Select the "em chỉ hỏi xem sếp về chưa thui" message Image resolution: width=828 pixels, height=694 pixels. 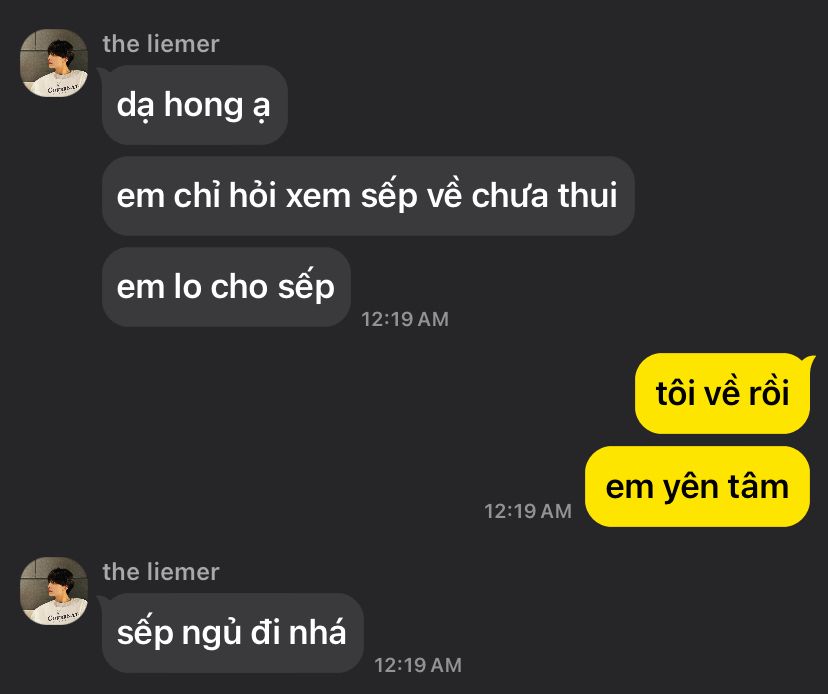[368, 196]
